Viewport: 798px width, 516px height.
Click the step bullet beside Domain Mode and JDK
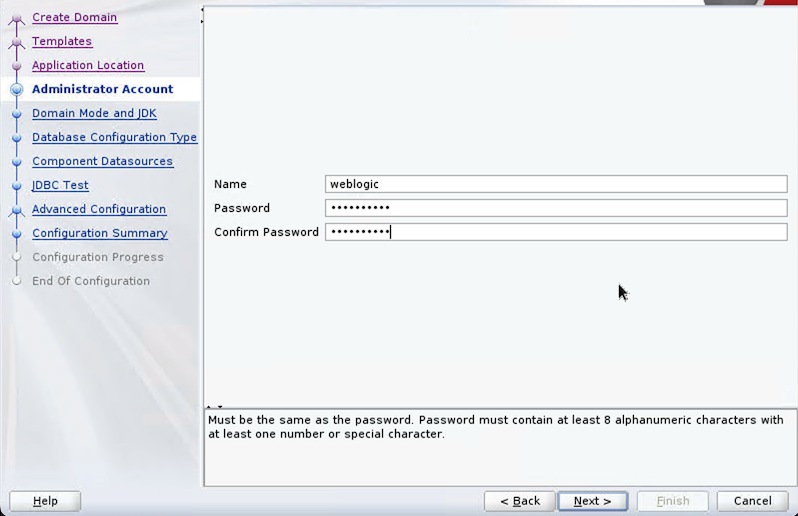(x=16, y=114)
